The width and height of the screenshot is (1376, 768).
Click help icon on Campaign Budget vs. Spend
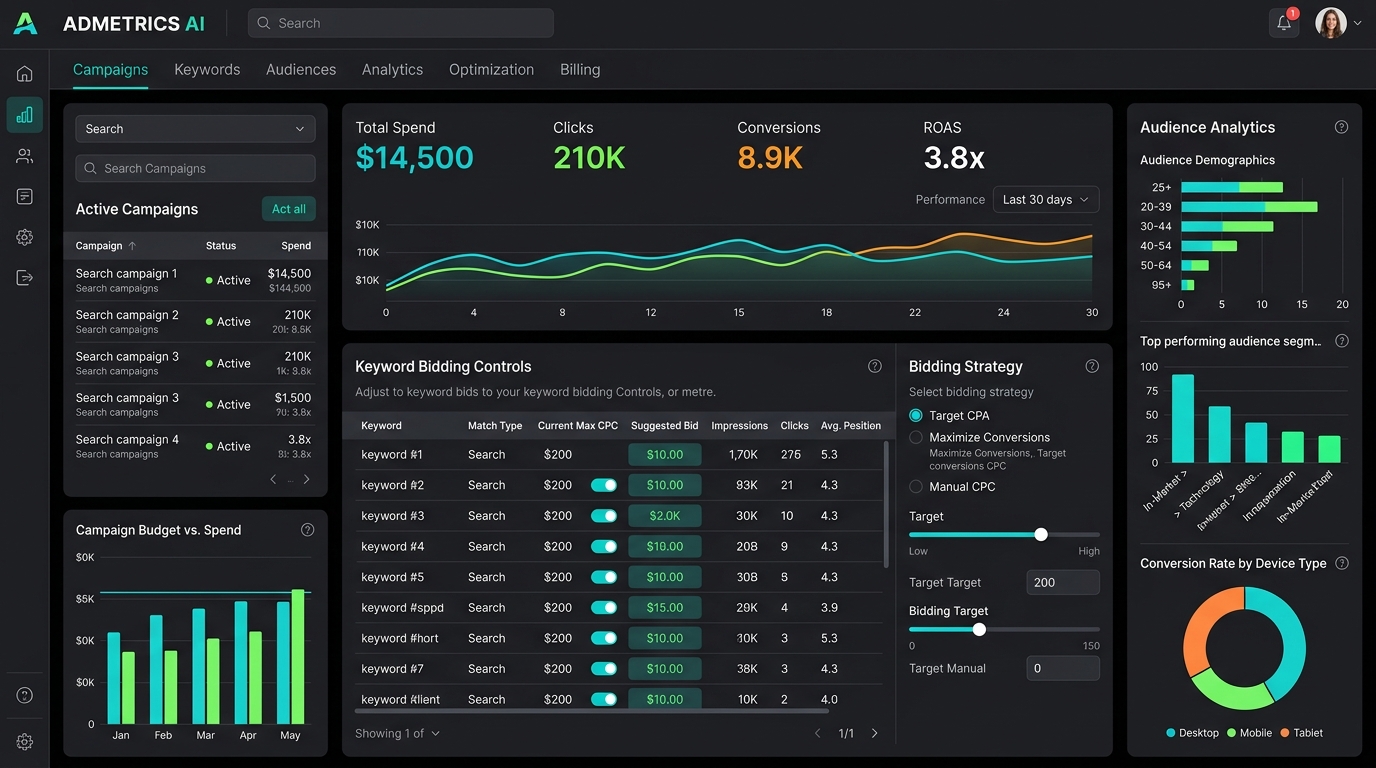308,530
